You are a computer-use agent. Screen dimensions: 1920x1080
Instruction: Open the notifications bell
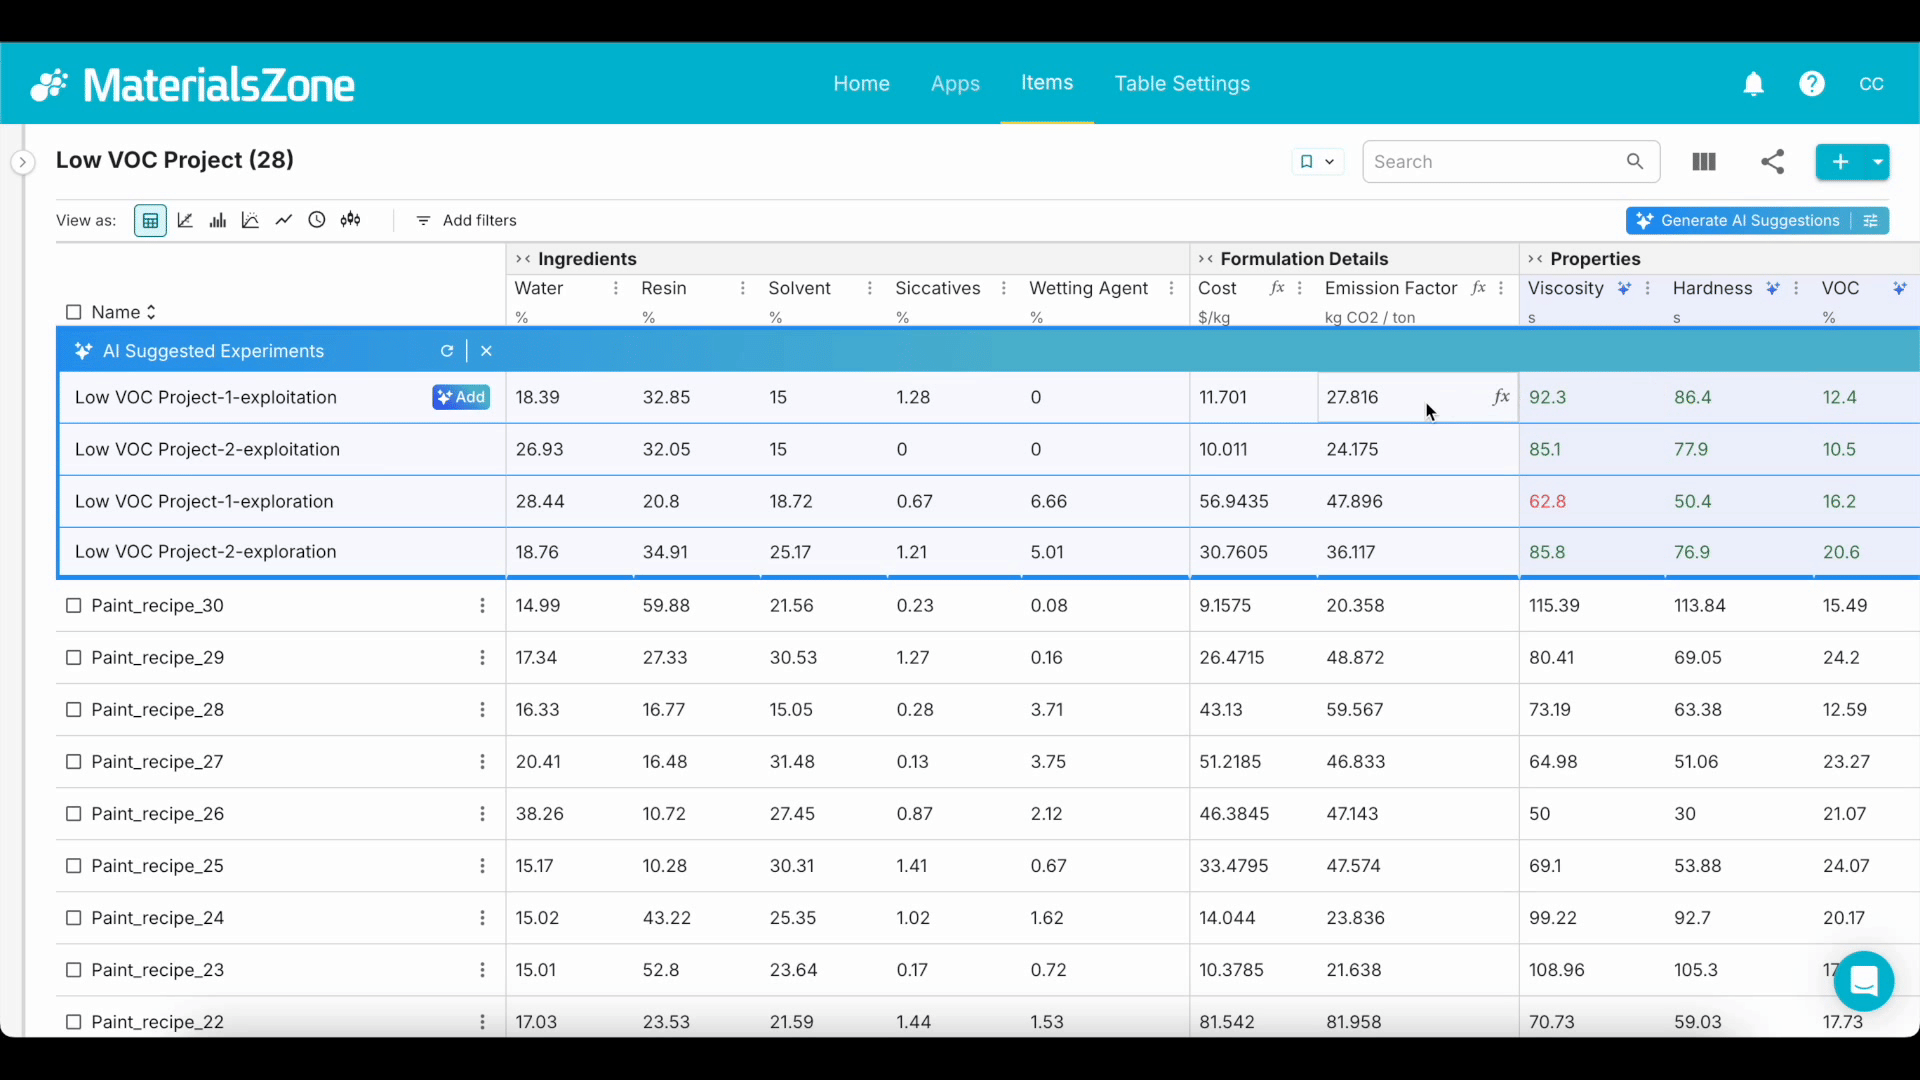point(1753,84)
